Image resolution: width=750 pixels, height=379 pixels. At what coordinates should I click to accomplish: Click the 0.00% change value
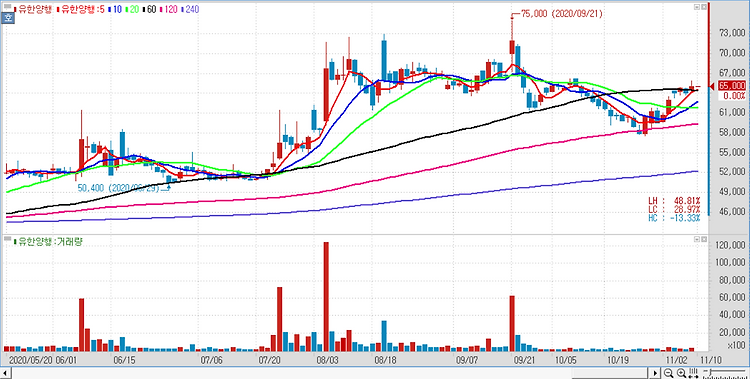point(734,96)
